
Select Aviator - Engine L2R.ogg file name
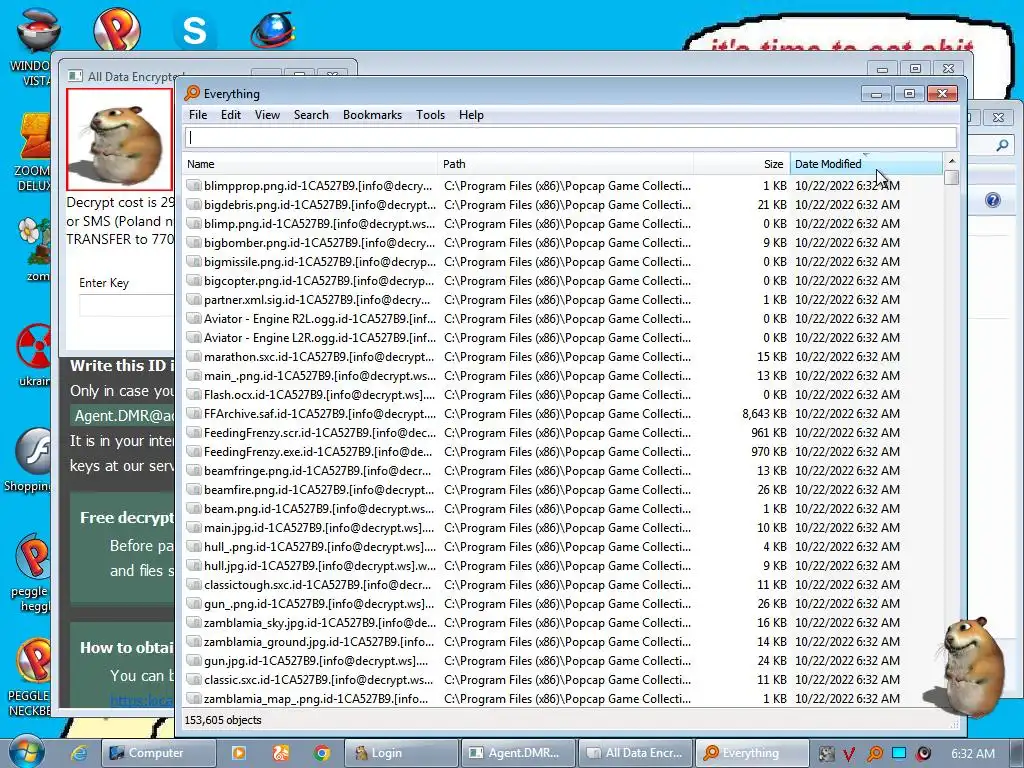click(319, 337)
